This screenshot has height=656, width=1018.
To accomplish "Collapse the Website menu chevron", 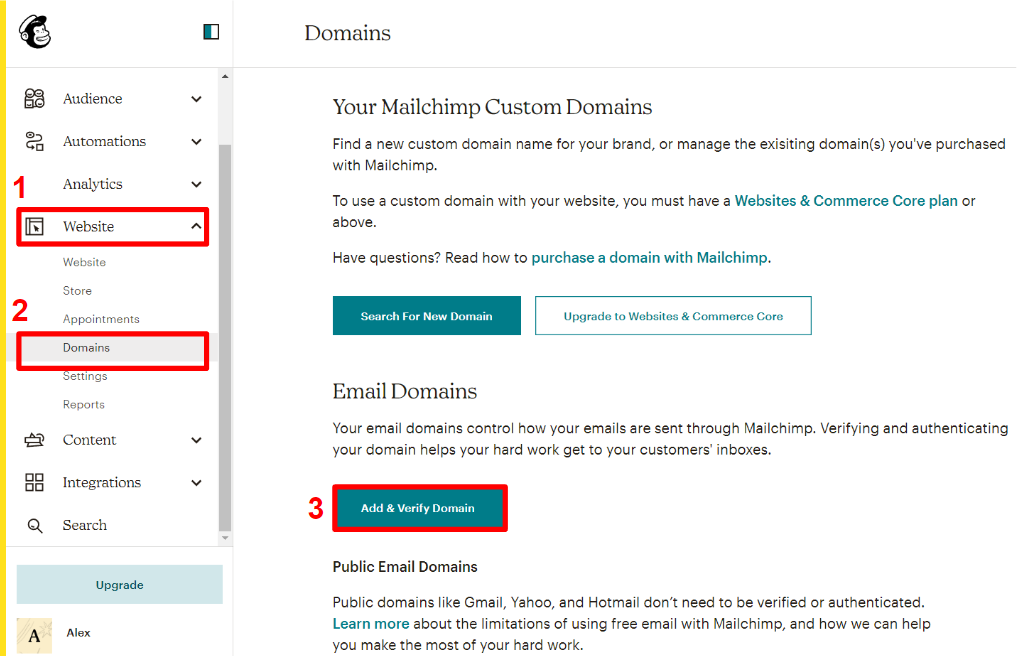I will [x=196, y=226].
